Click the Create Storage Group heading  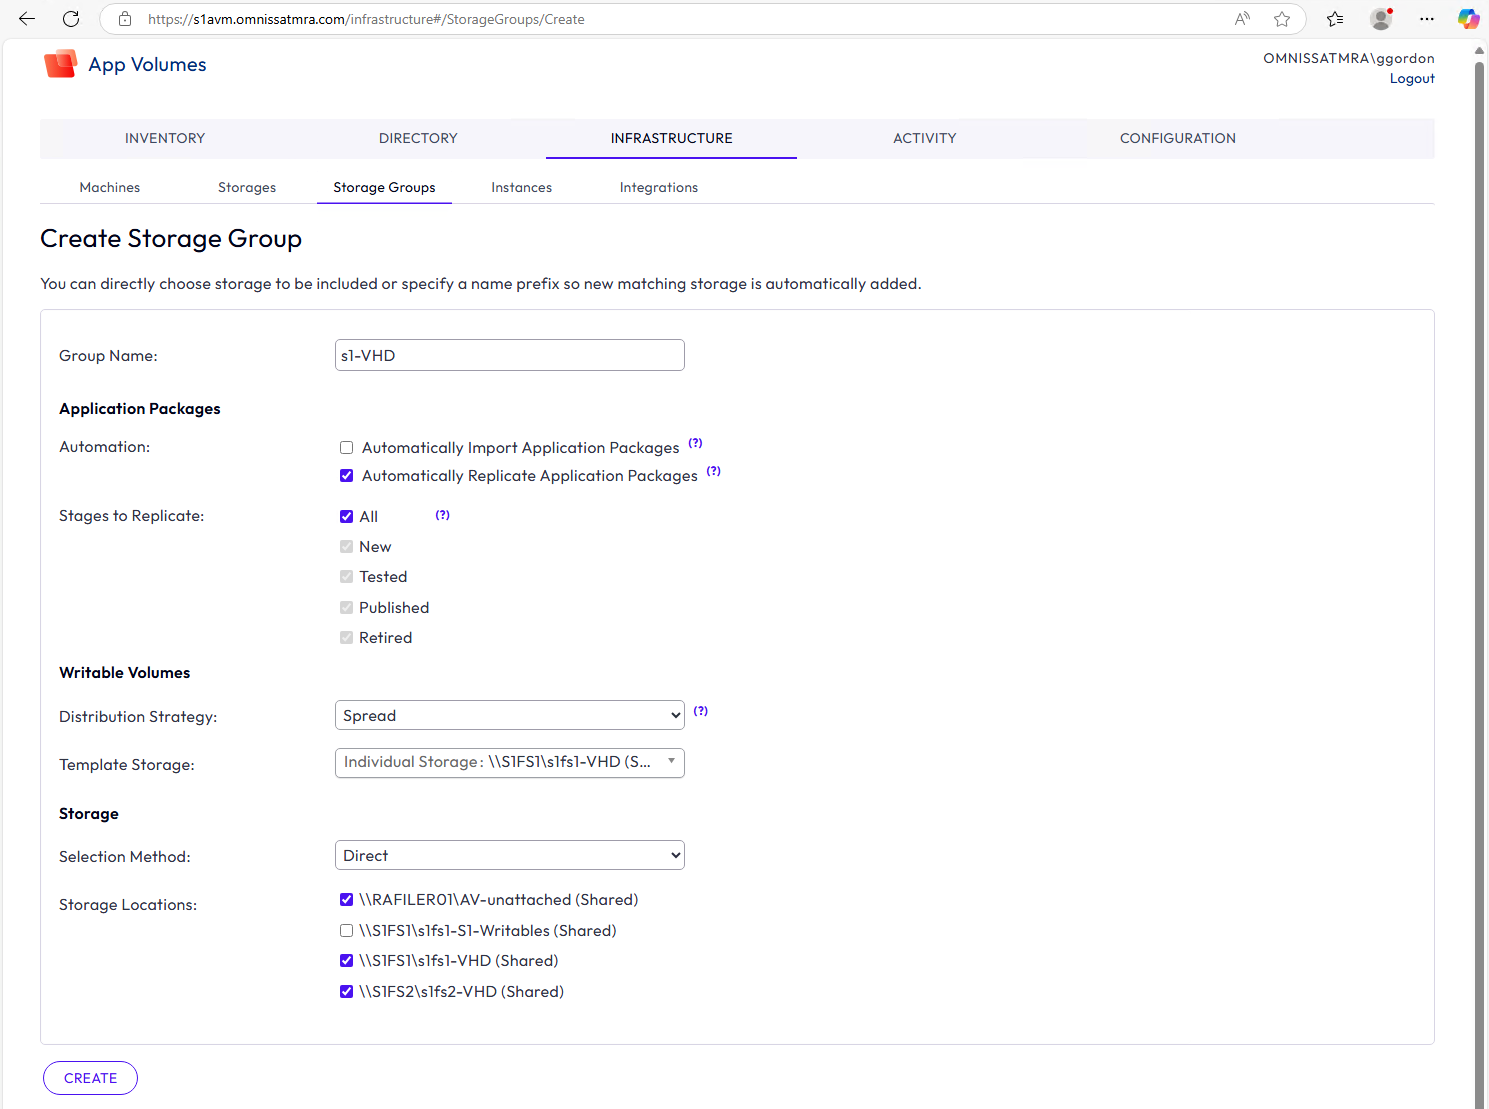click(171, 239)
